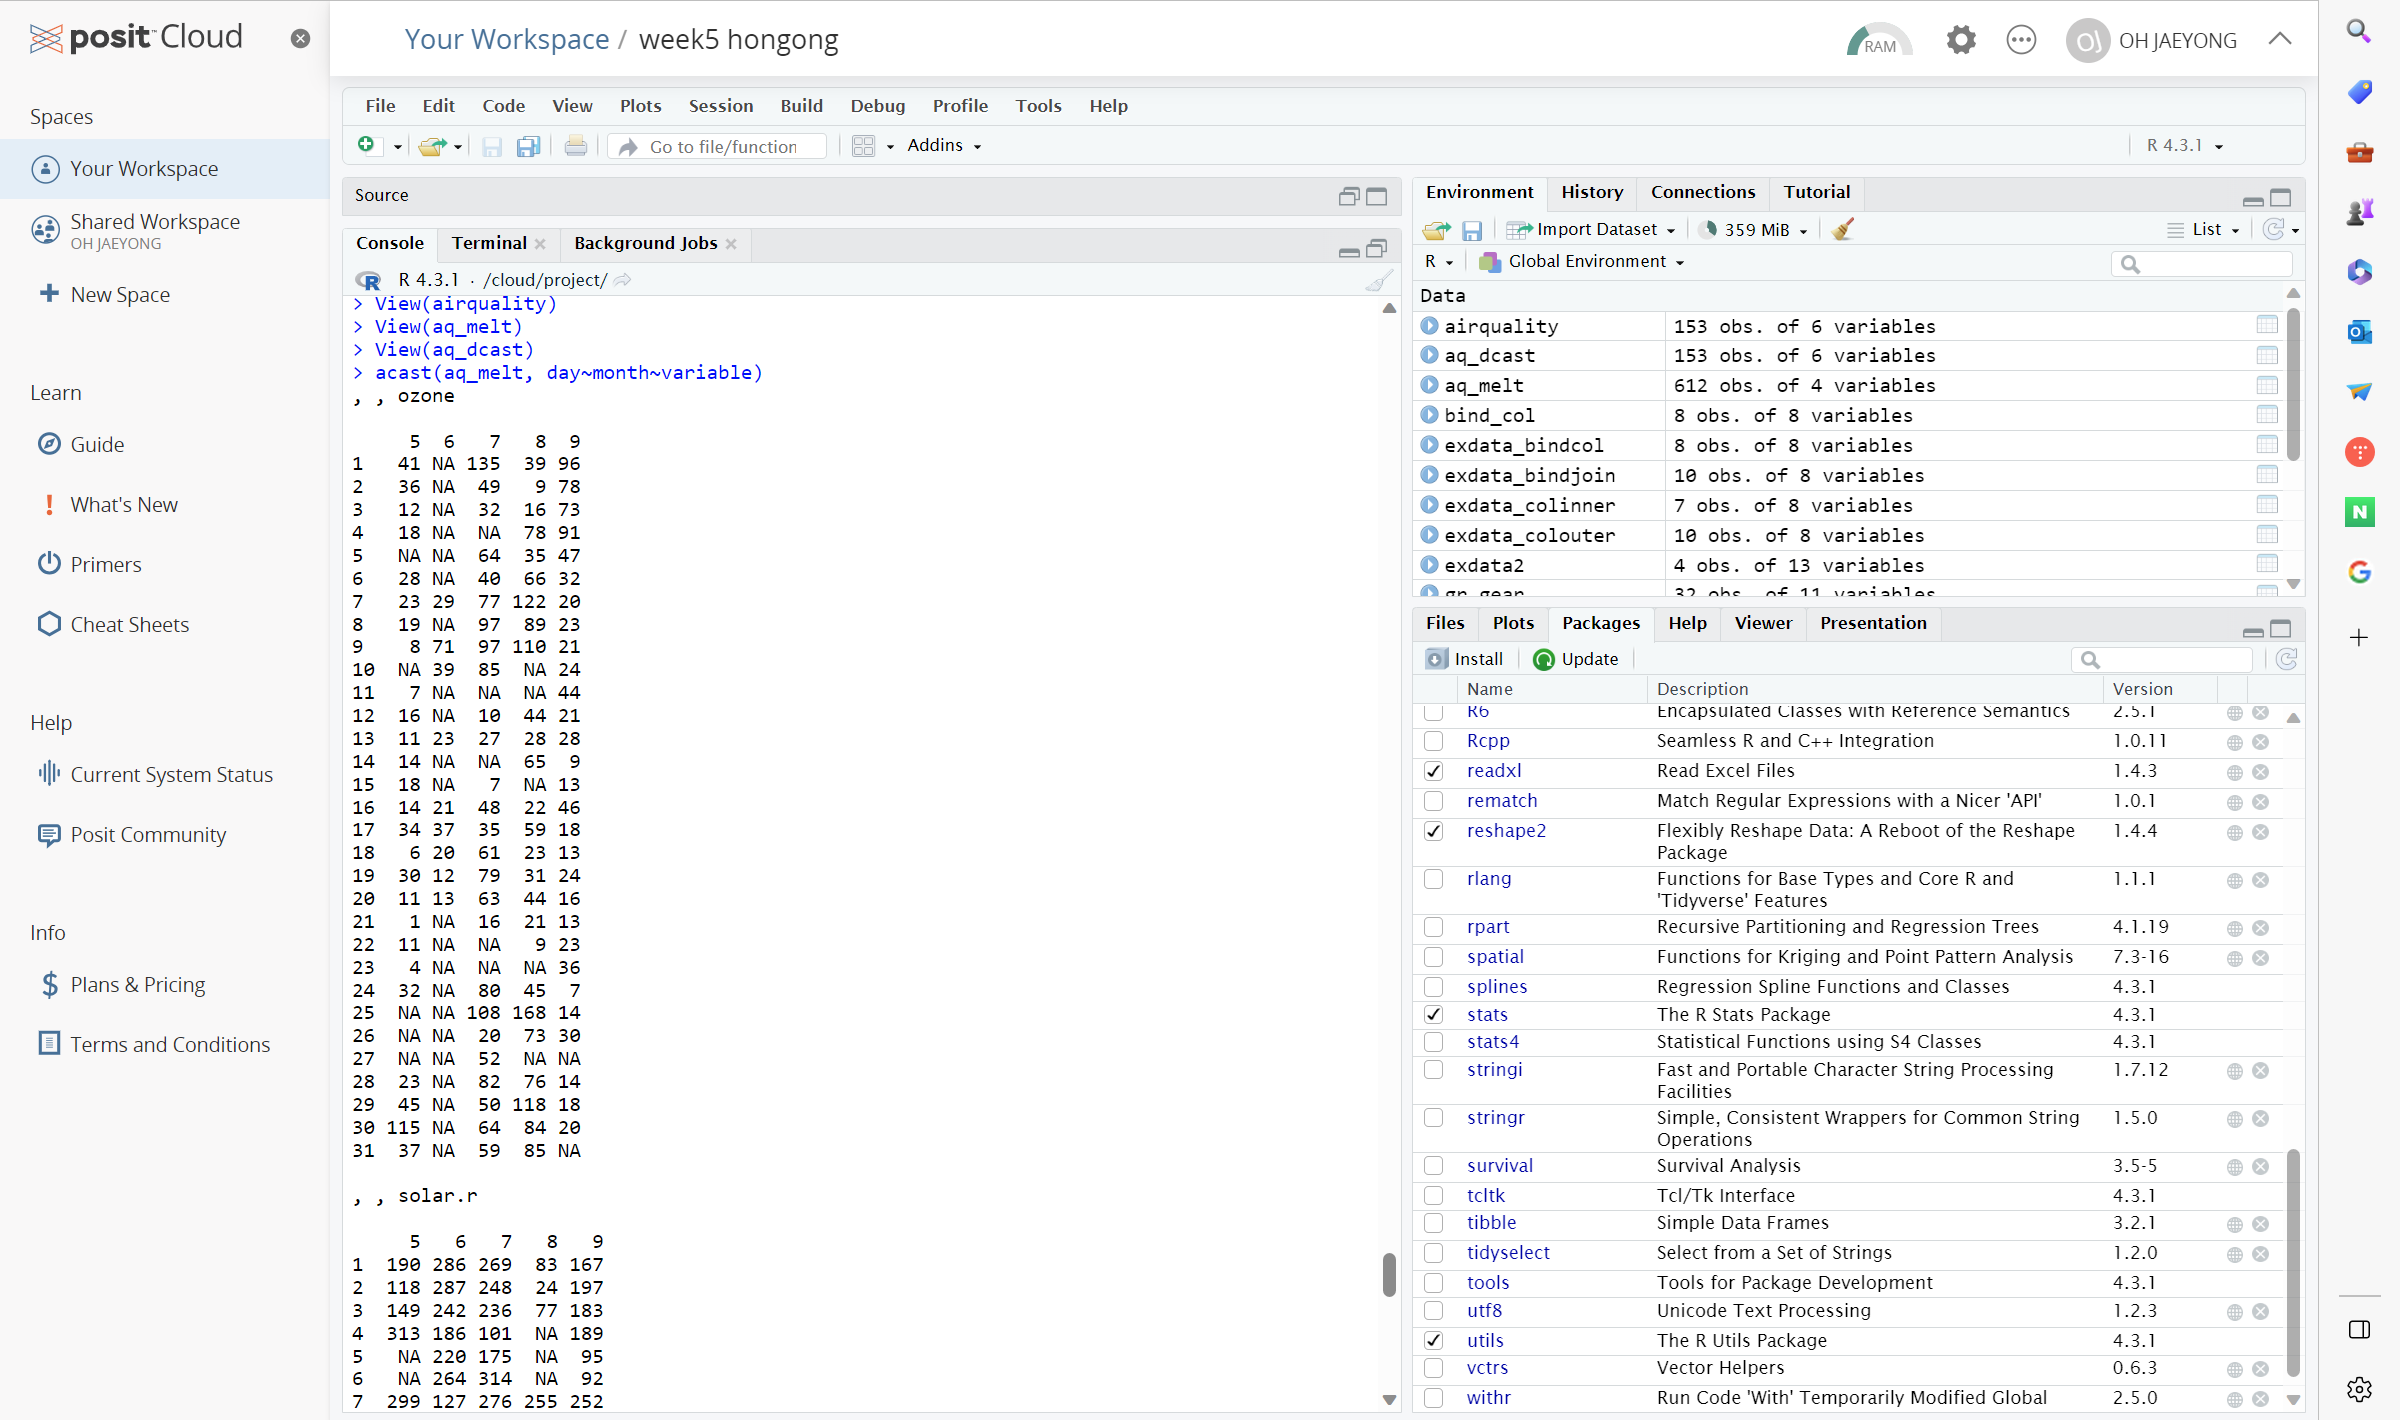This screenshot has width=2400, height=1420.
Task: Open the new file plus icon
Action: pyautogui.click(x=367, y=146)
